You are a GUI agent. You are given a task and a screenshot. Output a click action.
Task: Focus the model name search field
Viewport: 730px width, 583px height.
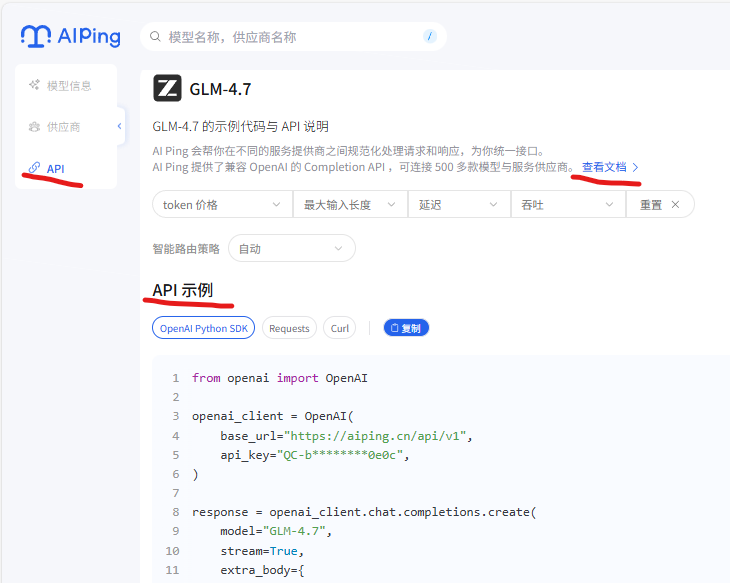tap(293, 36)
